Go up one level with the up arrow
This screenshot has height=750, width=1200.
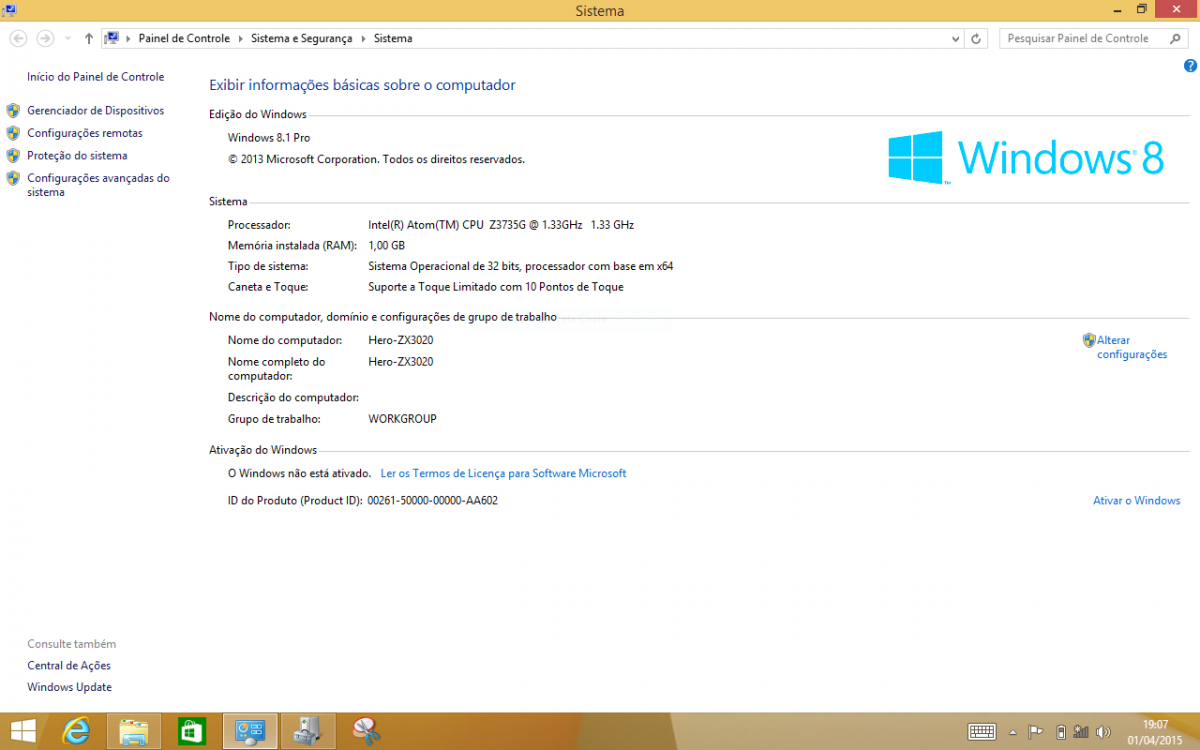pyautogui.click(x=89, y=38)
